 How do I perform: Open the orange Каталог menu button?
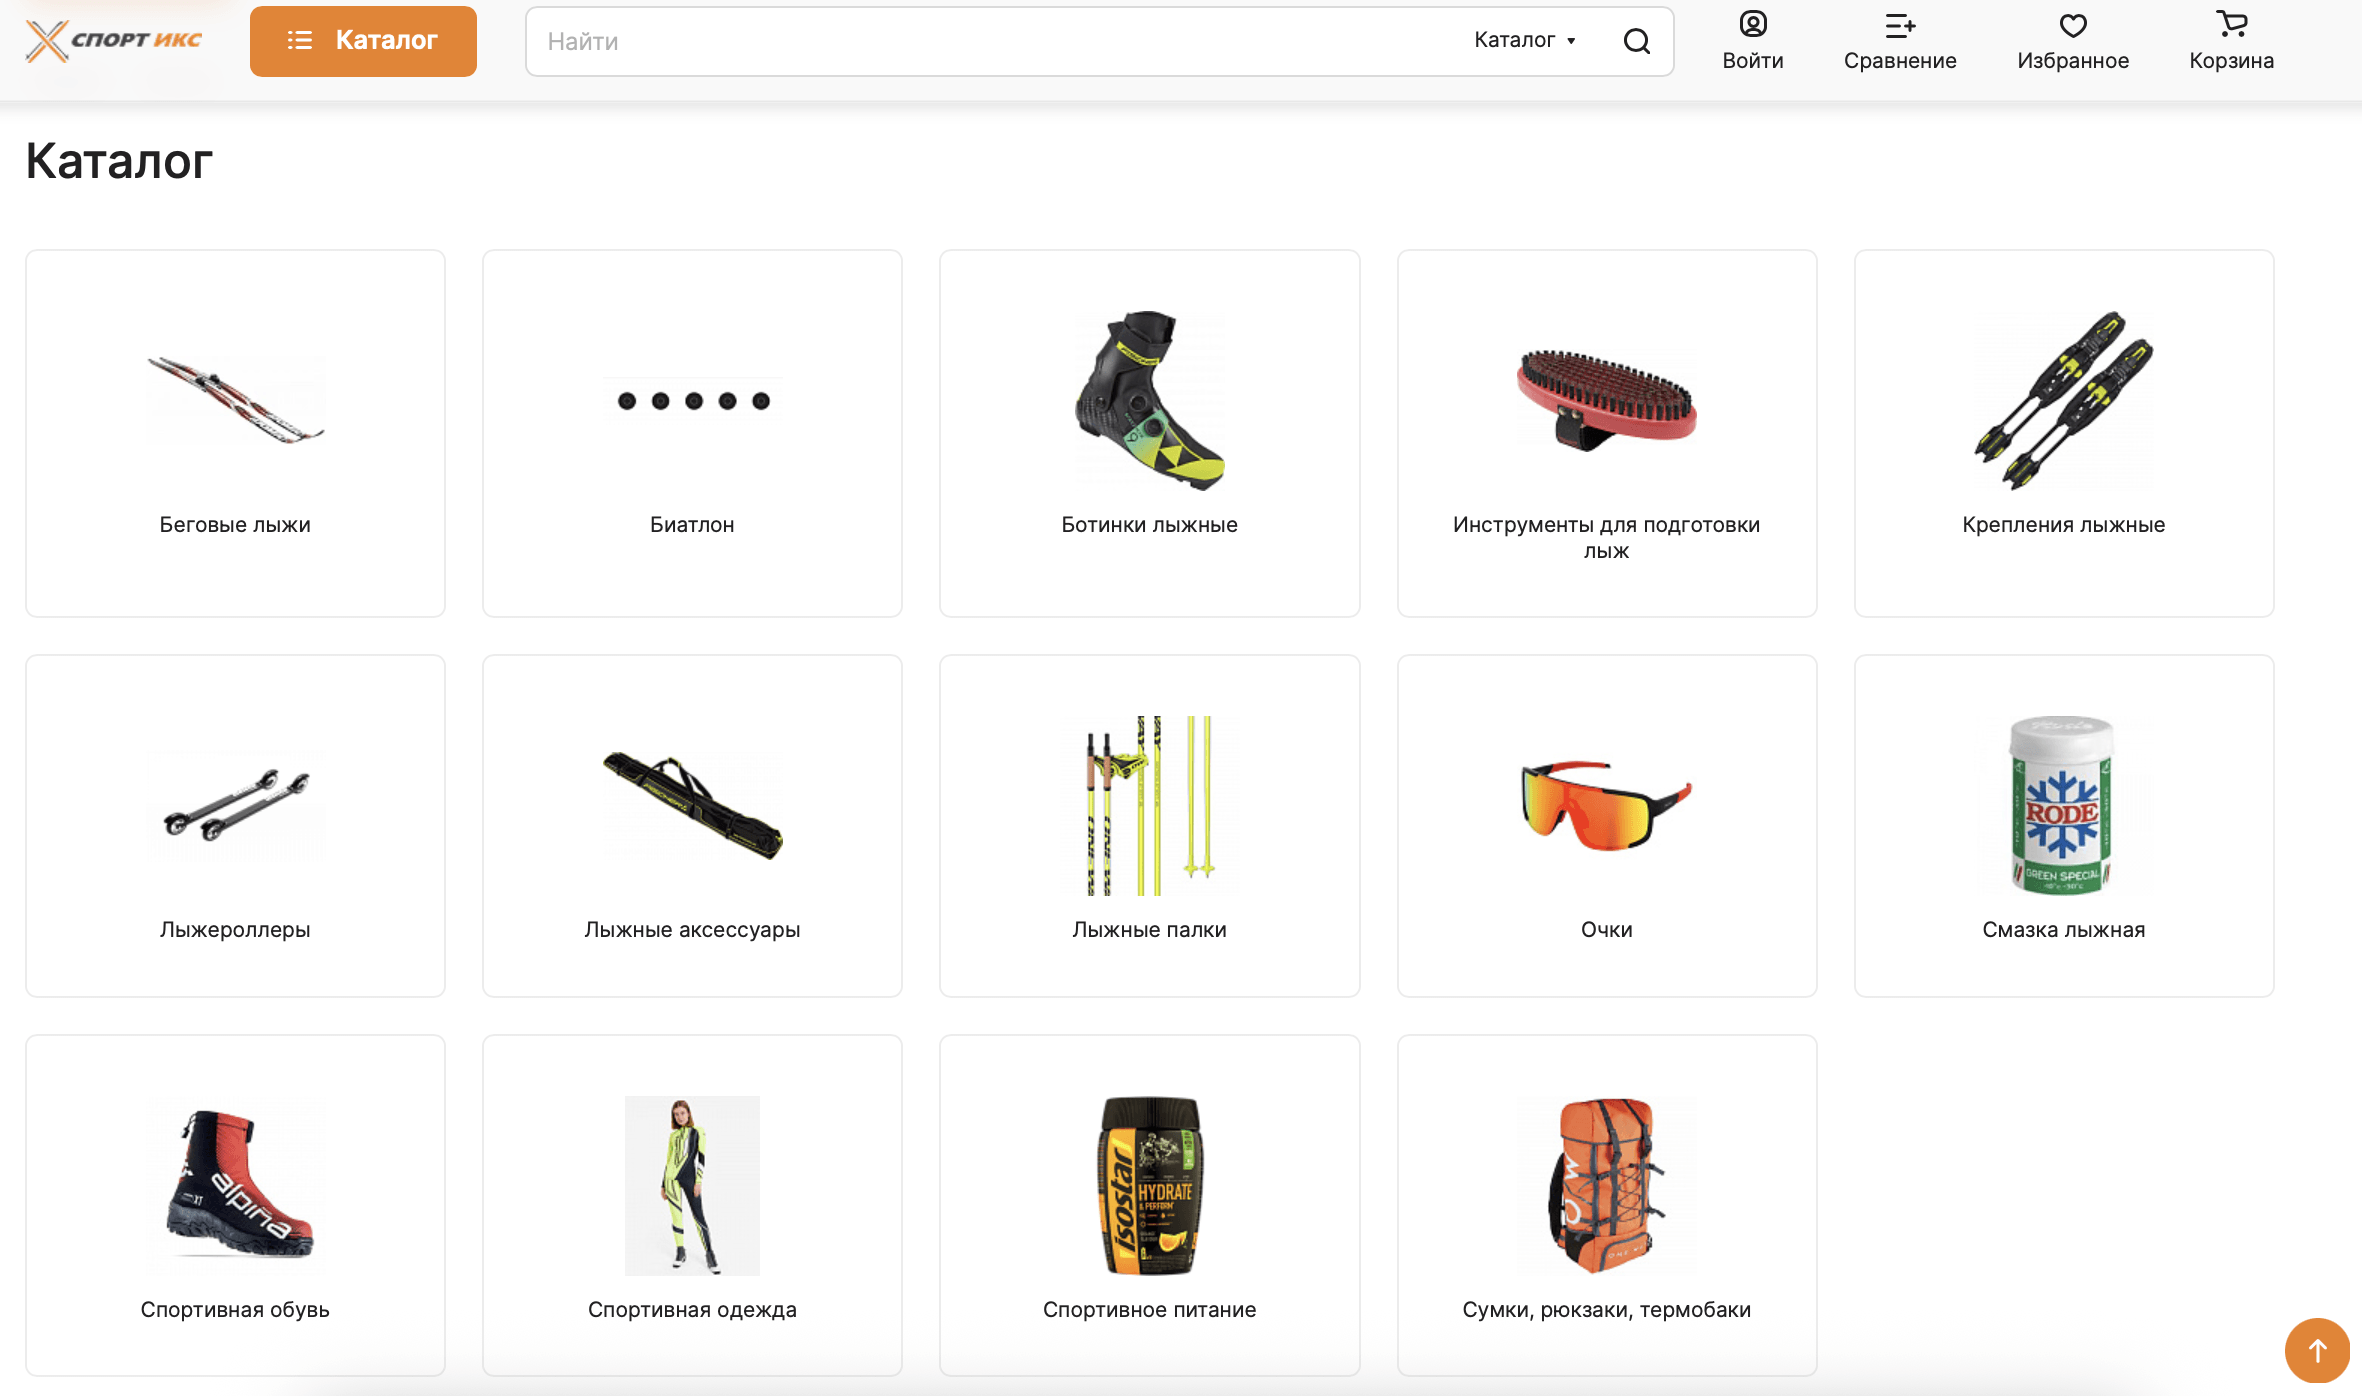click(363, 41)
